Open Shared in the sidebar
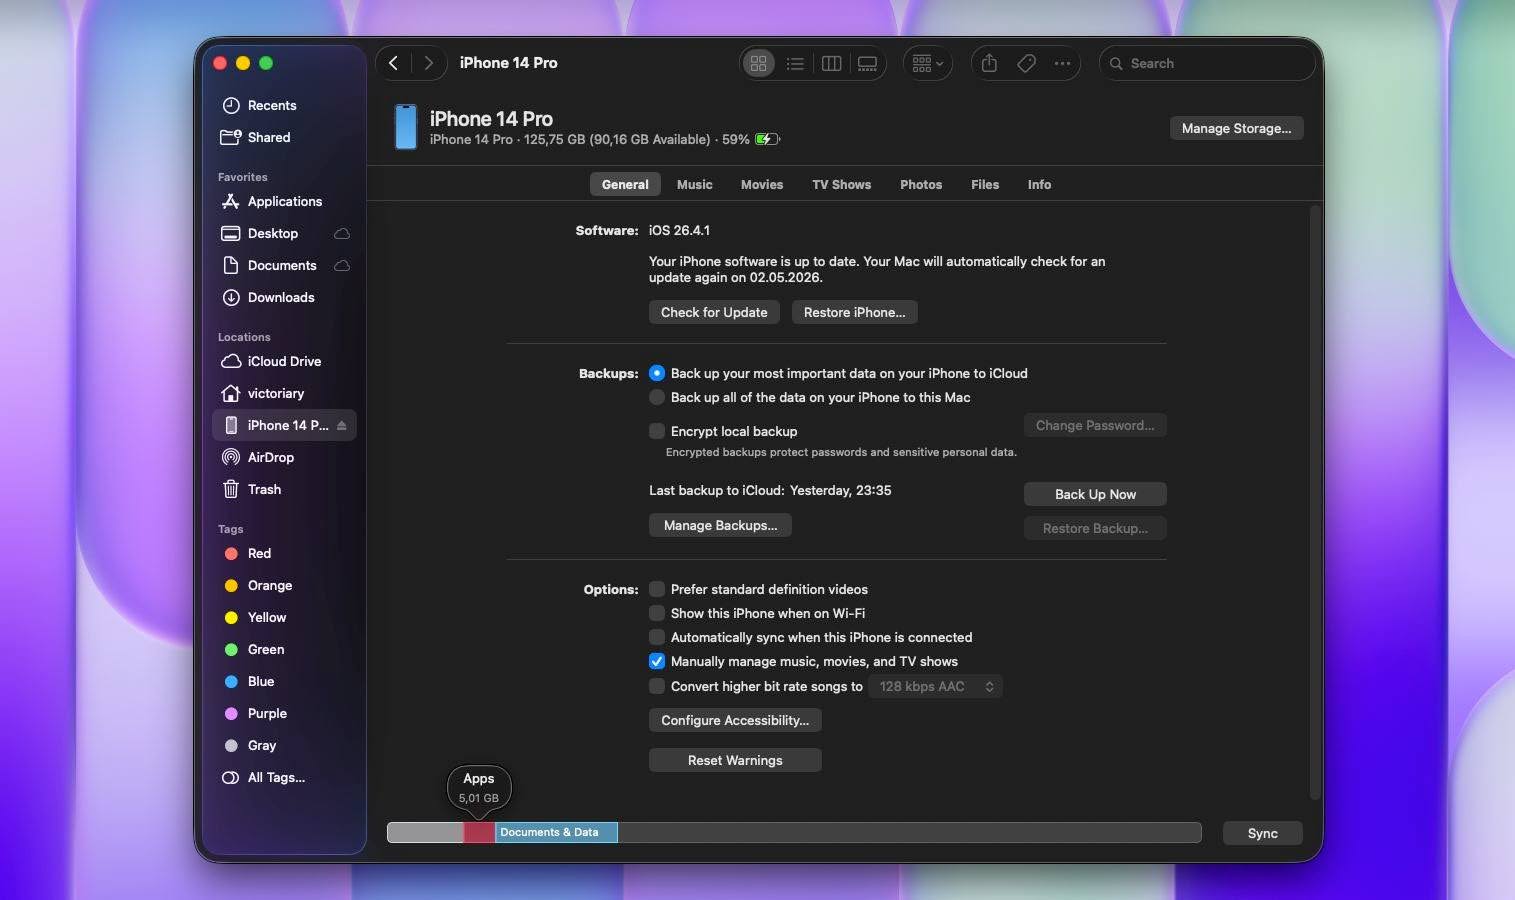This screenshot has width=1515, height=900. (284, 137)
